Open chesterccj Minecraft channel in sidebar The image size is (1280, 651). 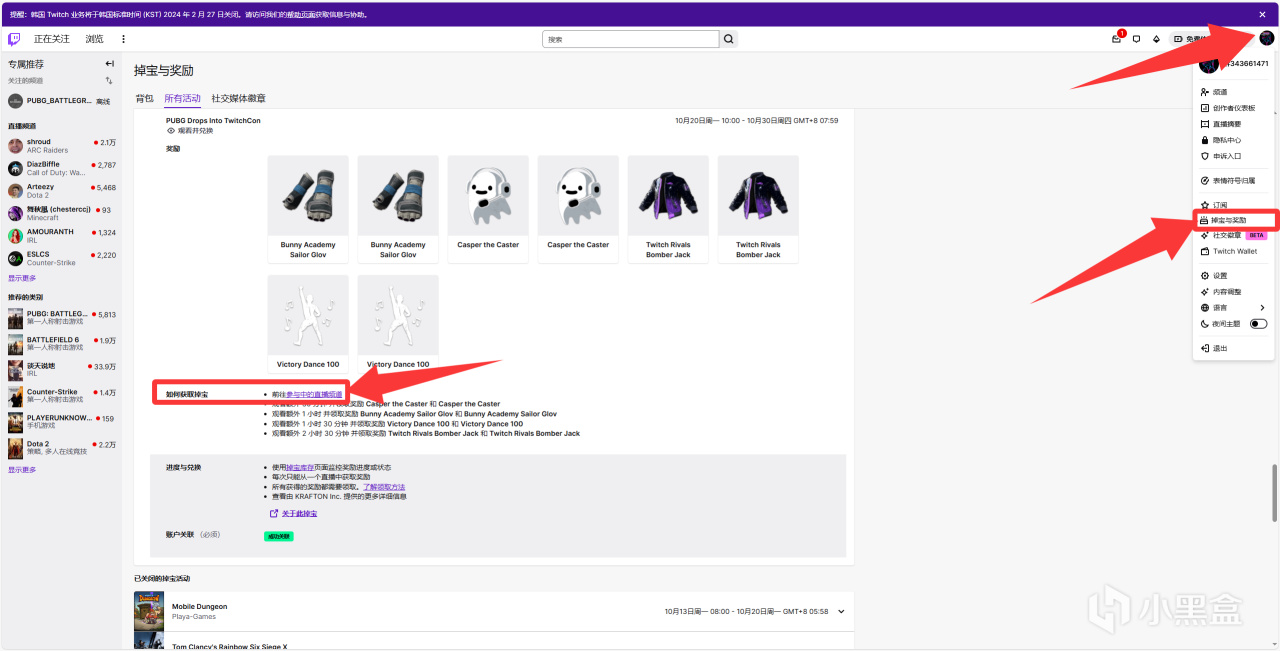[x=60, y=213]
